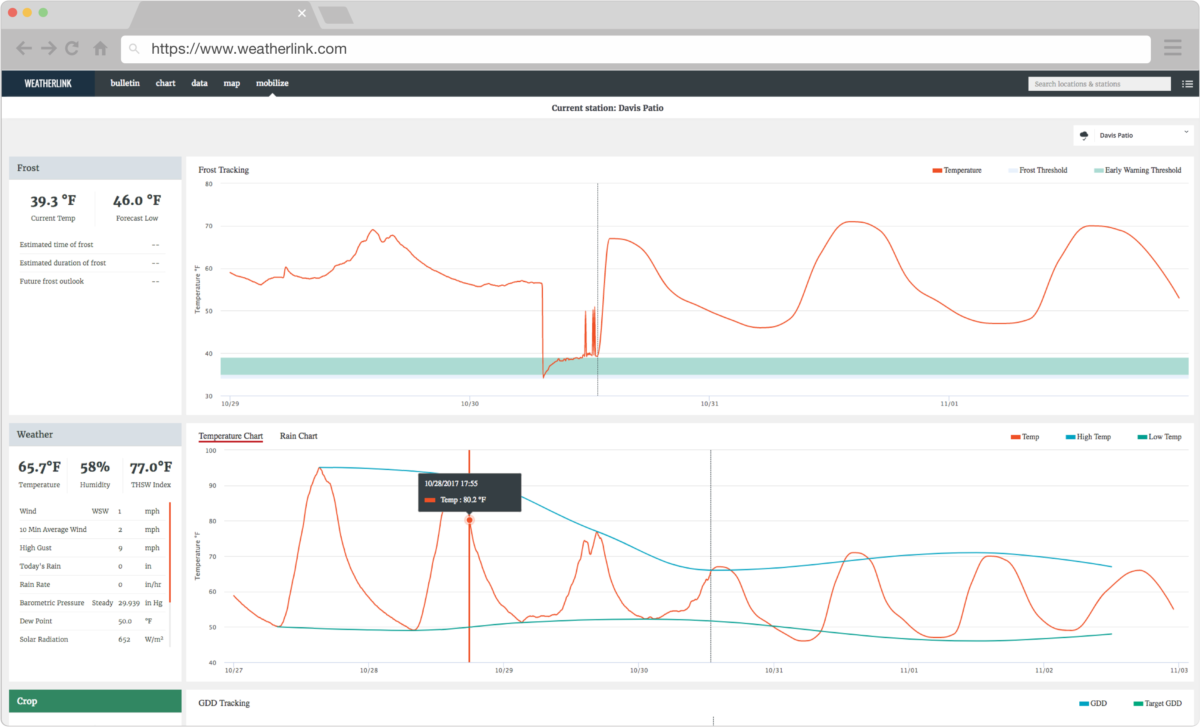Open the station list view icon
The image size is (1200, 727).
1186,83
